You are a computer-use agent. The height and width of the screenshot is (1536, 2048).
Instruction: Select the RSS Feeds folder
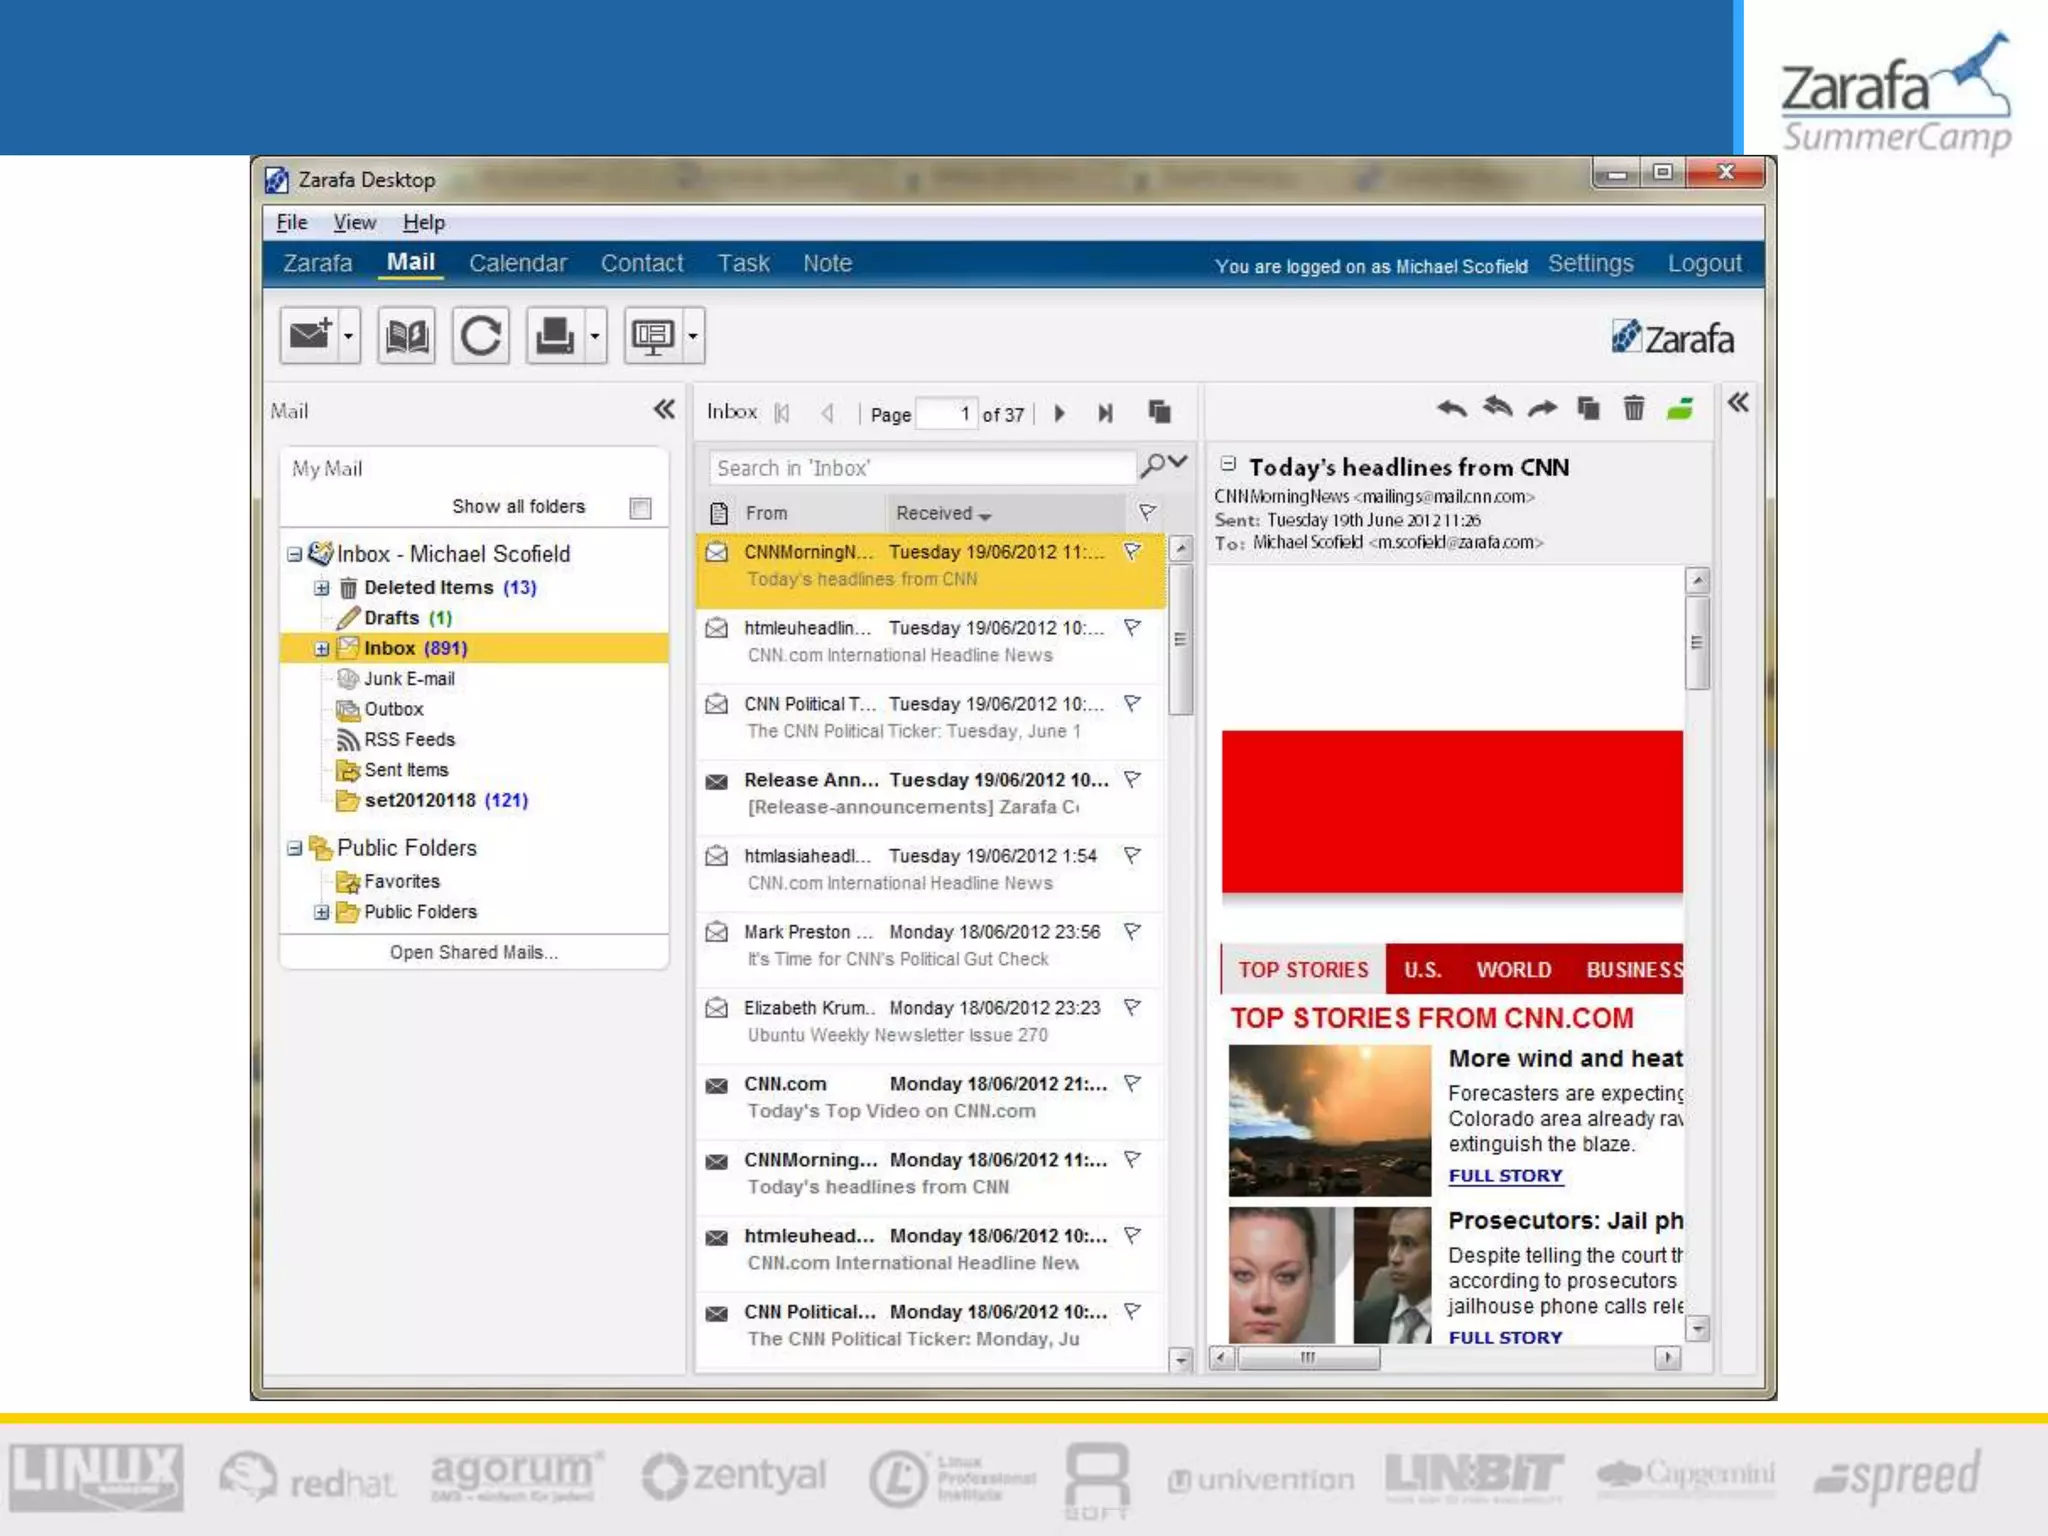click(409, 740)
